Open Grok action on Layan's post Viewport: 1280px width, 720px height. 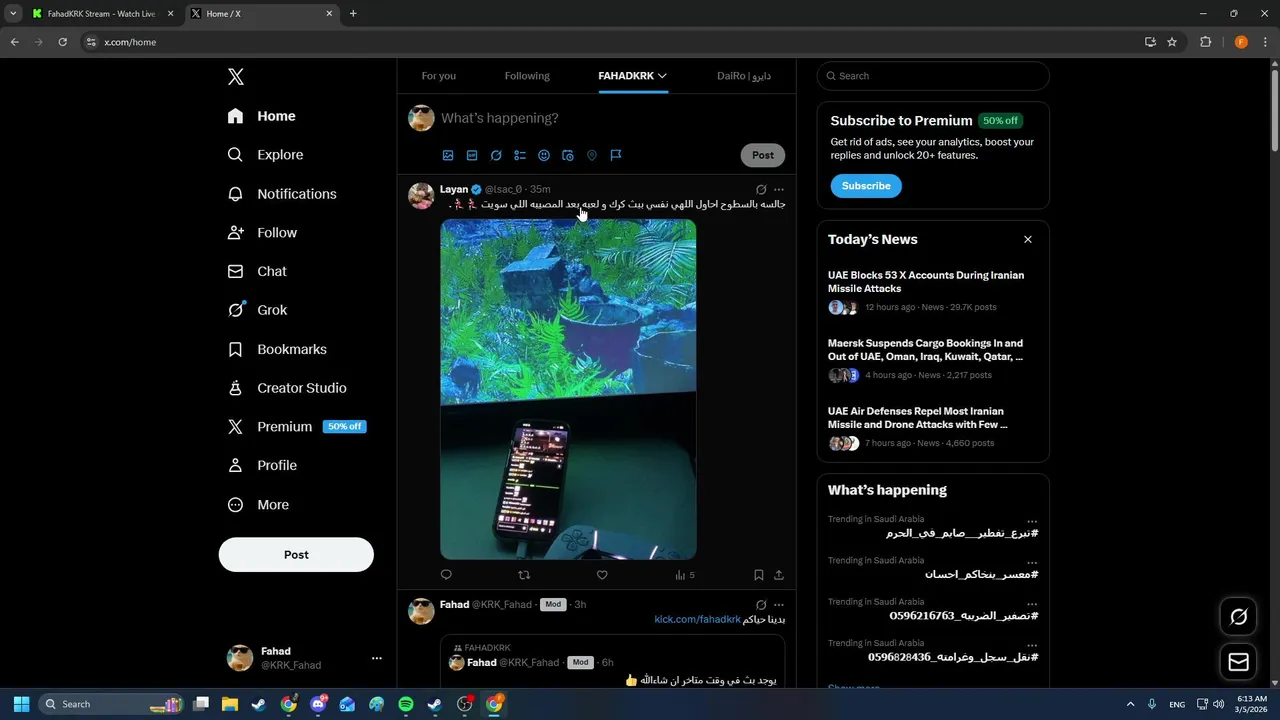pos(761,189)
